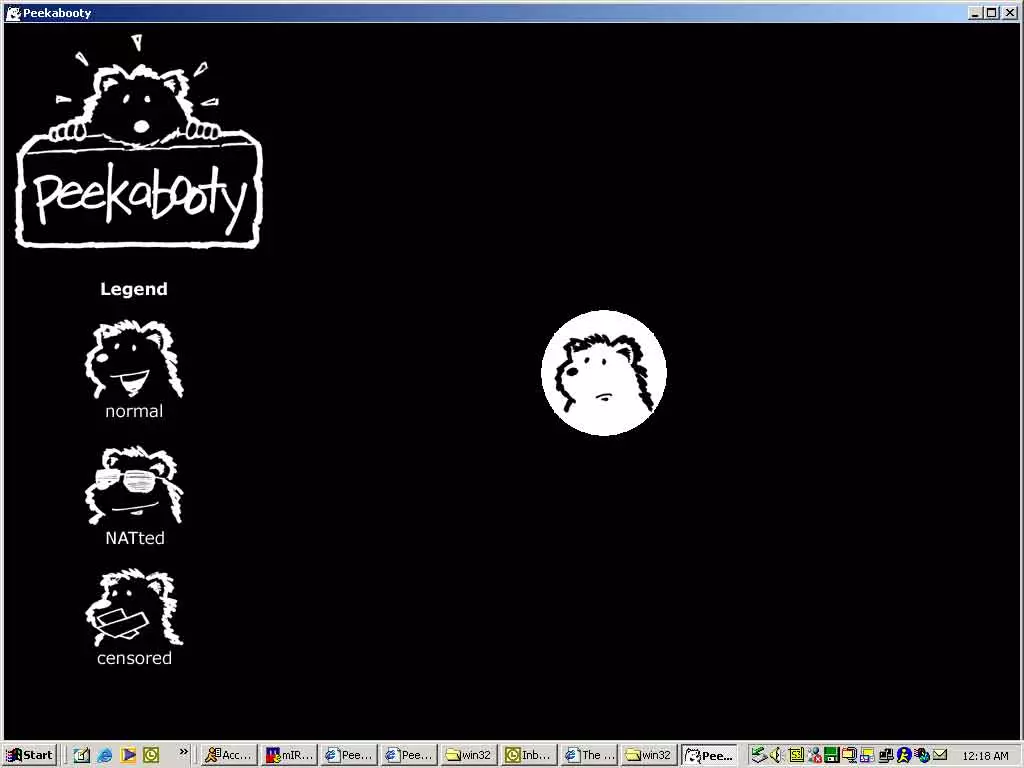Viewport: 1024px width, 768px height.
Task: Click the active Peekabooty taskbar button
Action: point(710,754)
